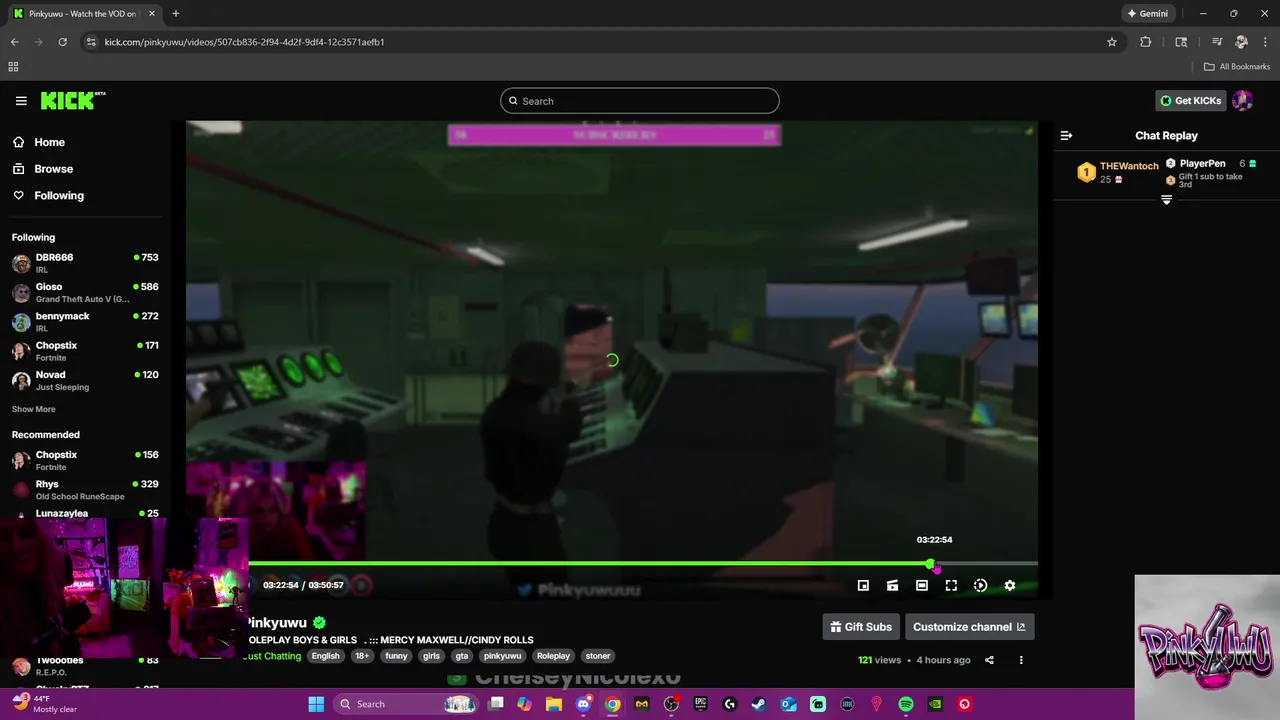Click the KICK logo
Viewport: 1280px width, 720px height.
[x=73, y=100]
